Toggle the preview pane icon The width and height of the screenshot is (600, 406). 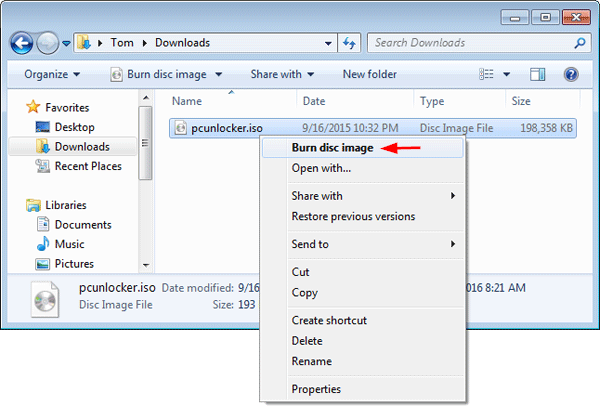click(537, 74)
